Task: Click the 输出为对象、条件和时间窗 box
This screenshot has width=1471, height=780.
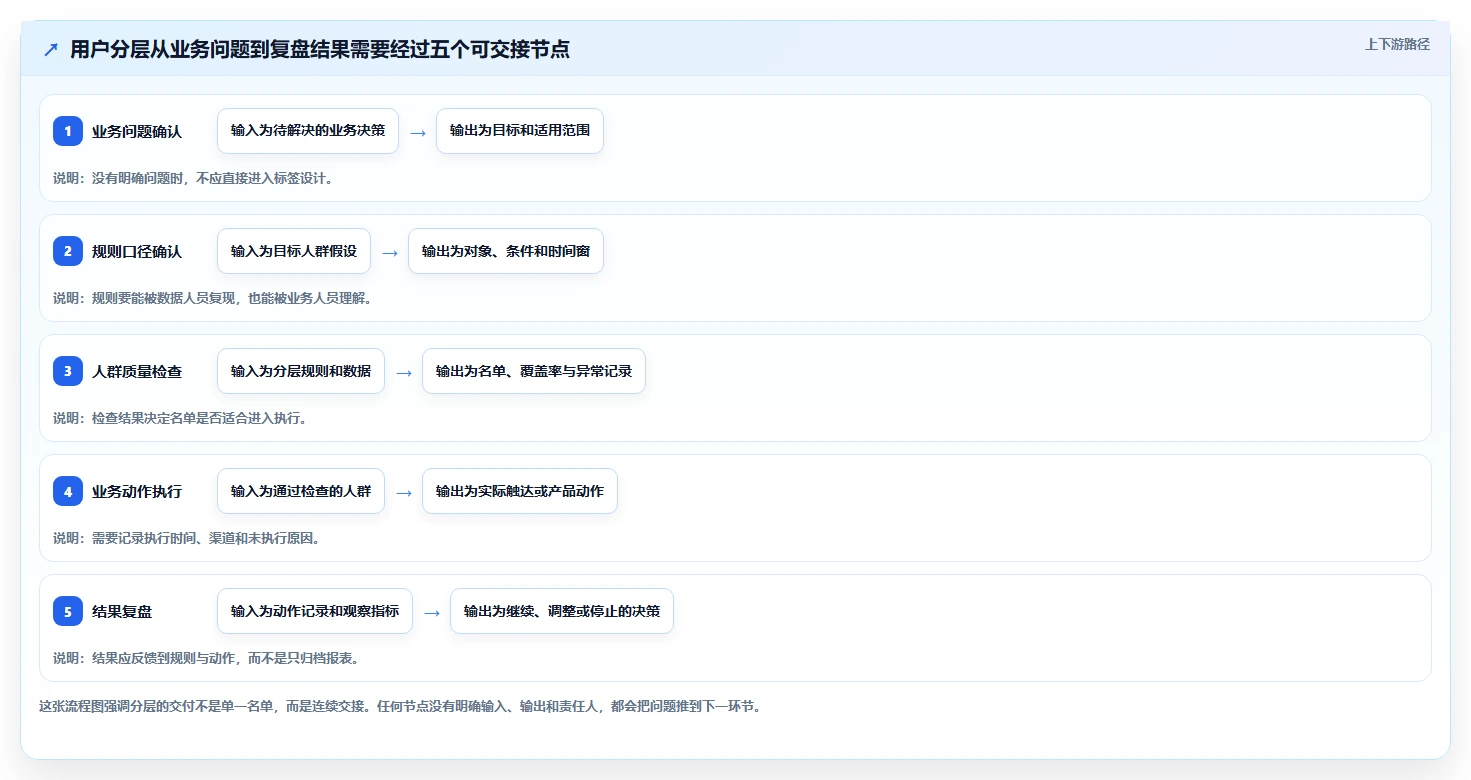Action: point(506,251)
